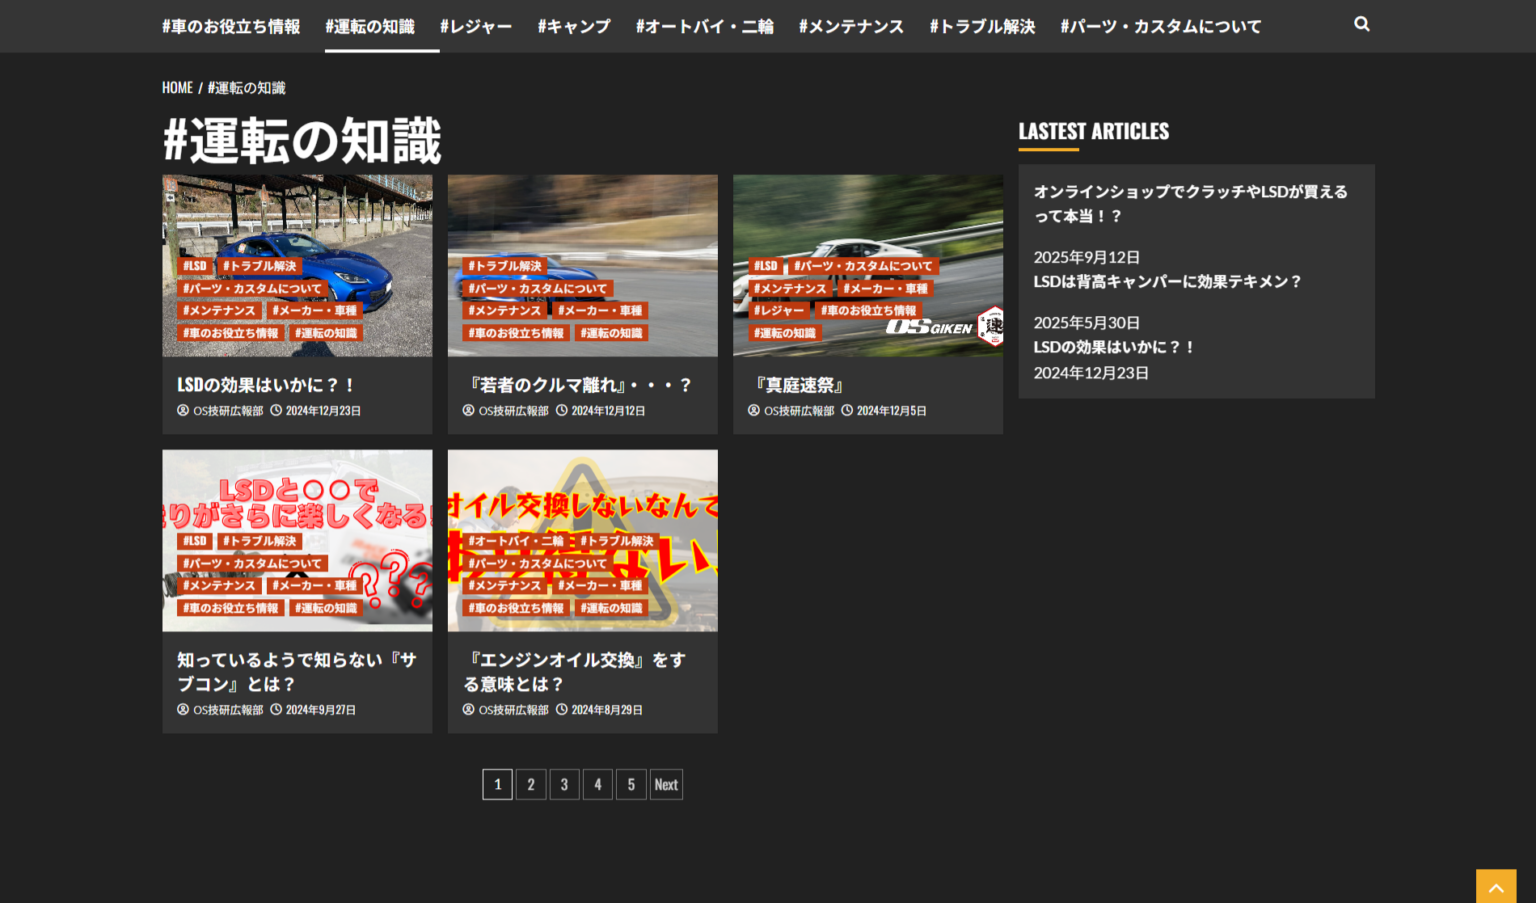Click author icon under LSDの効果はいかに article card
The width and height of the screenshot is (1536, 903).
[183, 410]
